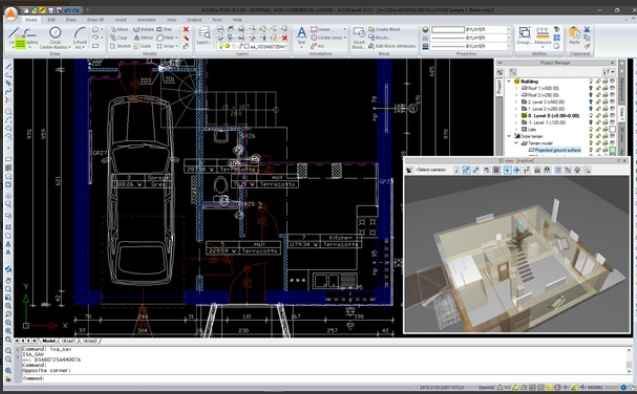Image resolution: width=637 pixels, height=394 pixels.
Task: Click the Mirror button in Modify
Action: coord(144,37)
